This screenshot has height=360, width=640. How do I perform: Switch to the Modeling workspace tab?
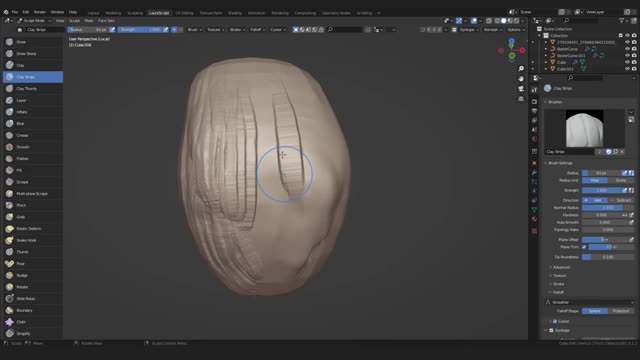[113, 13]
